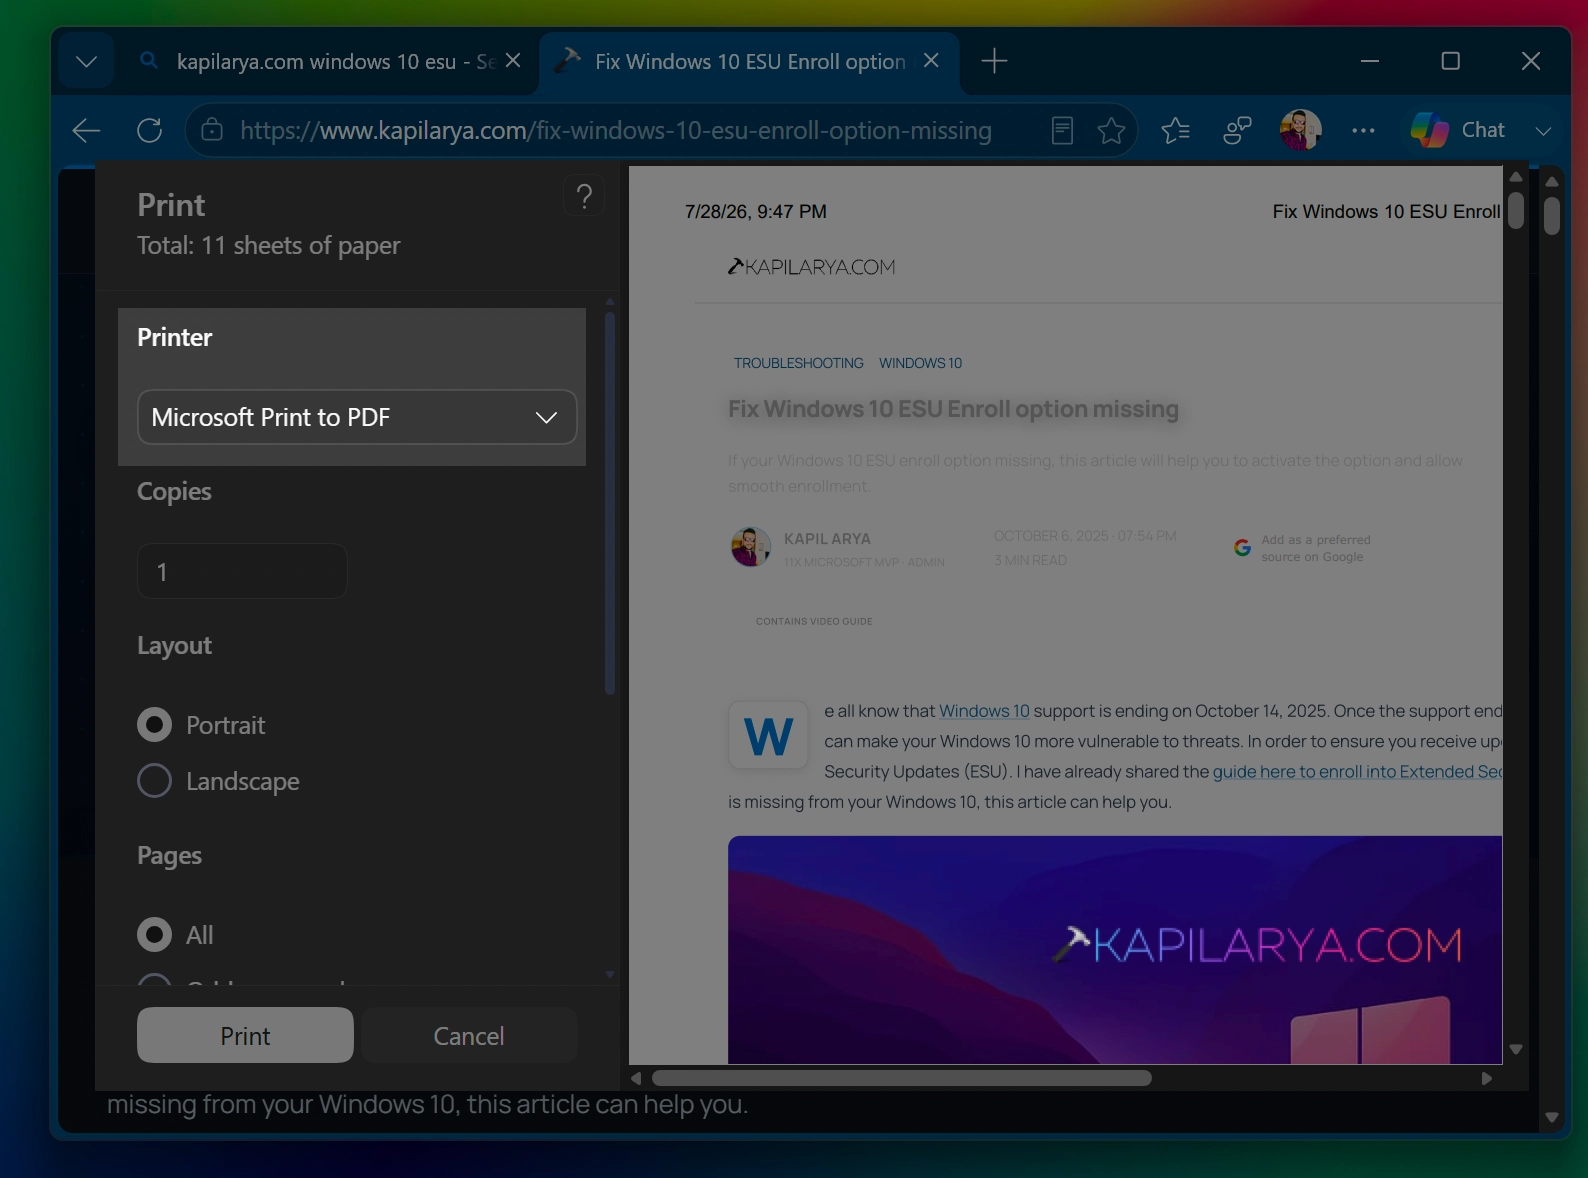Open the Microsoft Print to PDF dropdown

[357, 417]
